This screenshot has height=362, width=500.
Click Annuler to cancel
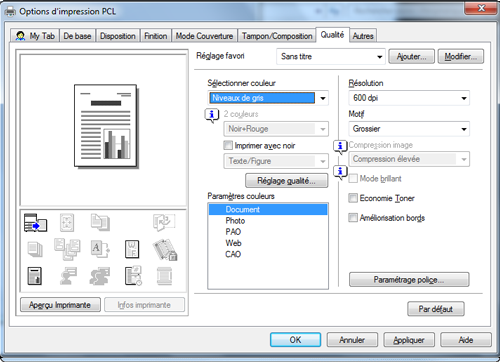tap(352, 340)
